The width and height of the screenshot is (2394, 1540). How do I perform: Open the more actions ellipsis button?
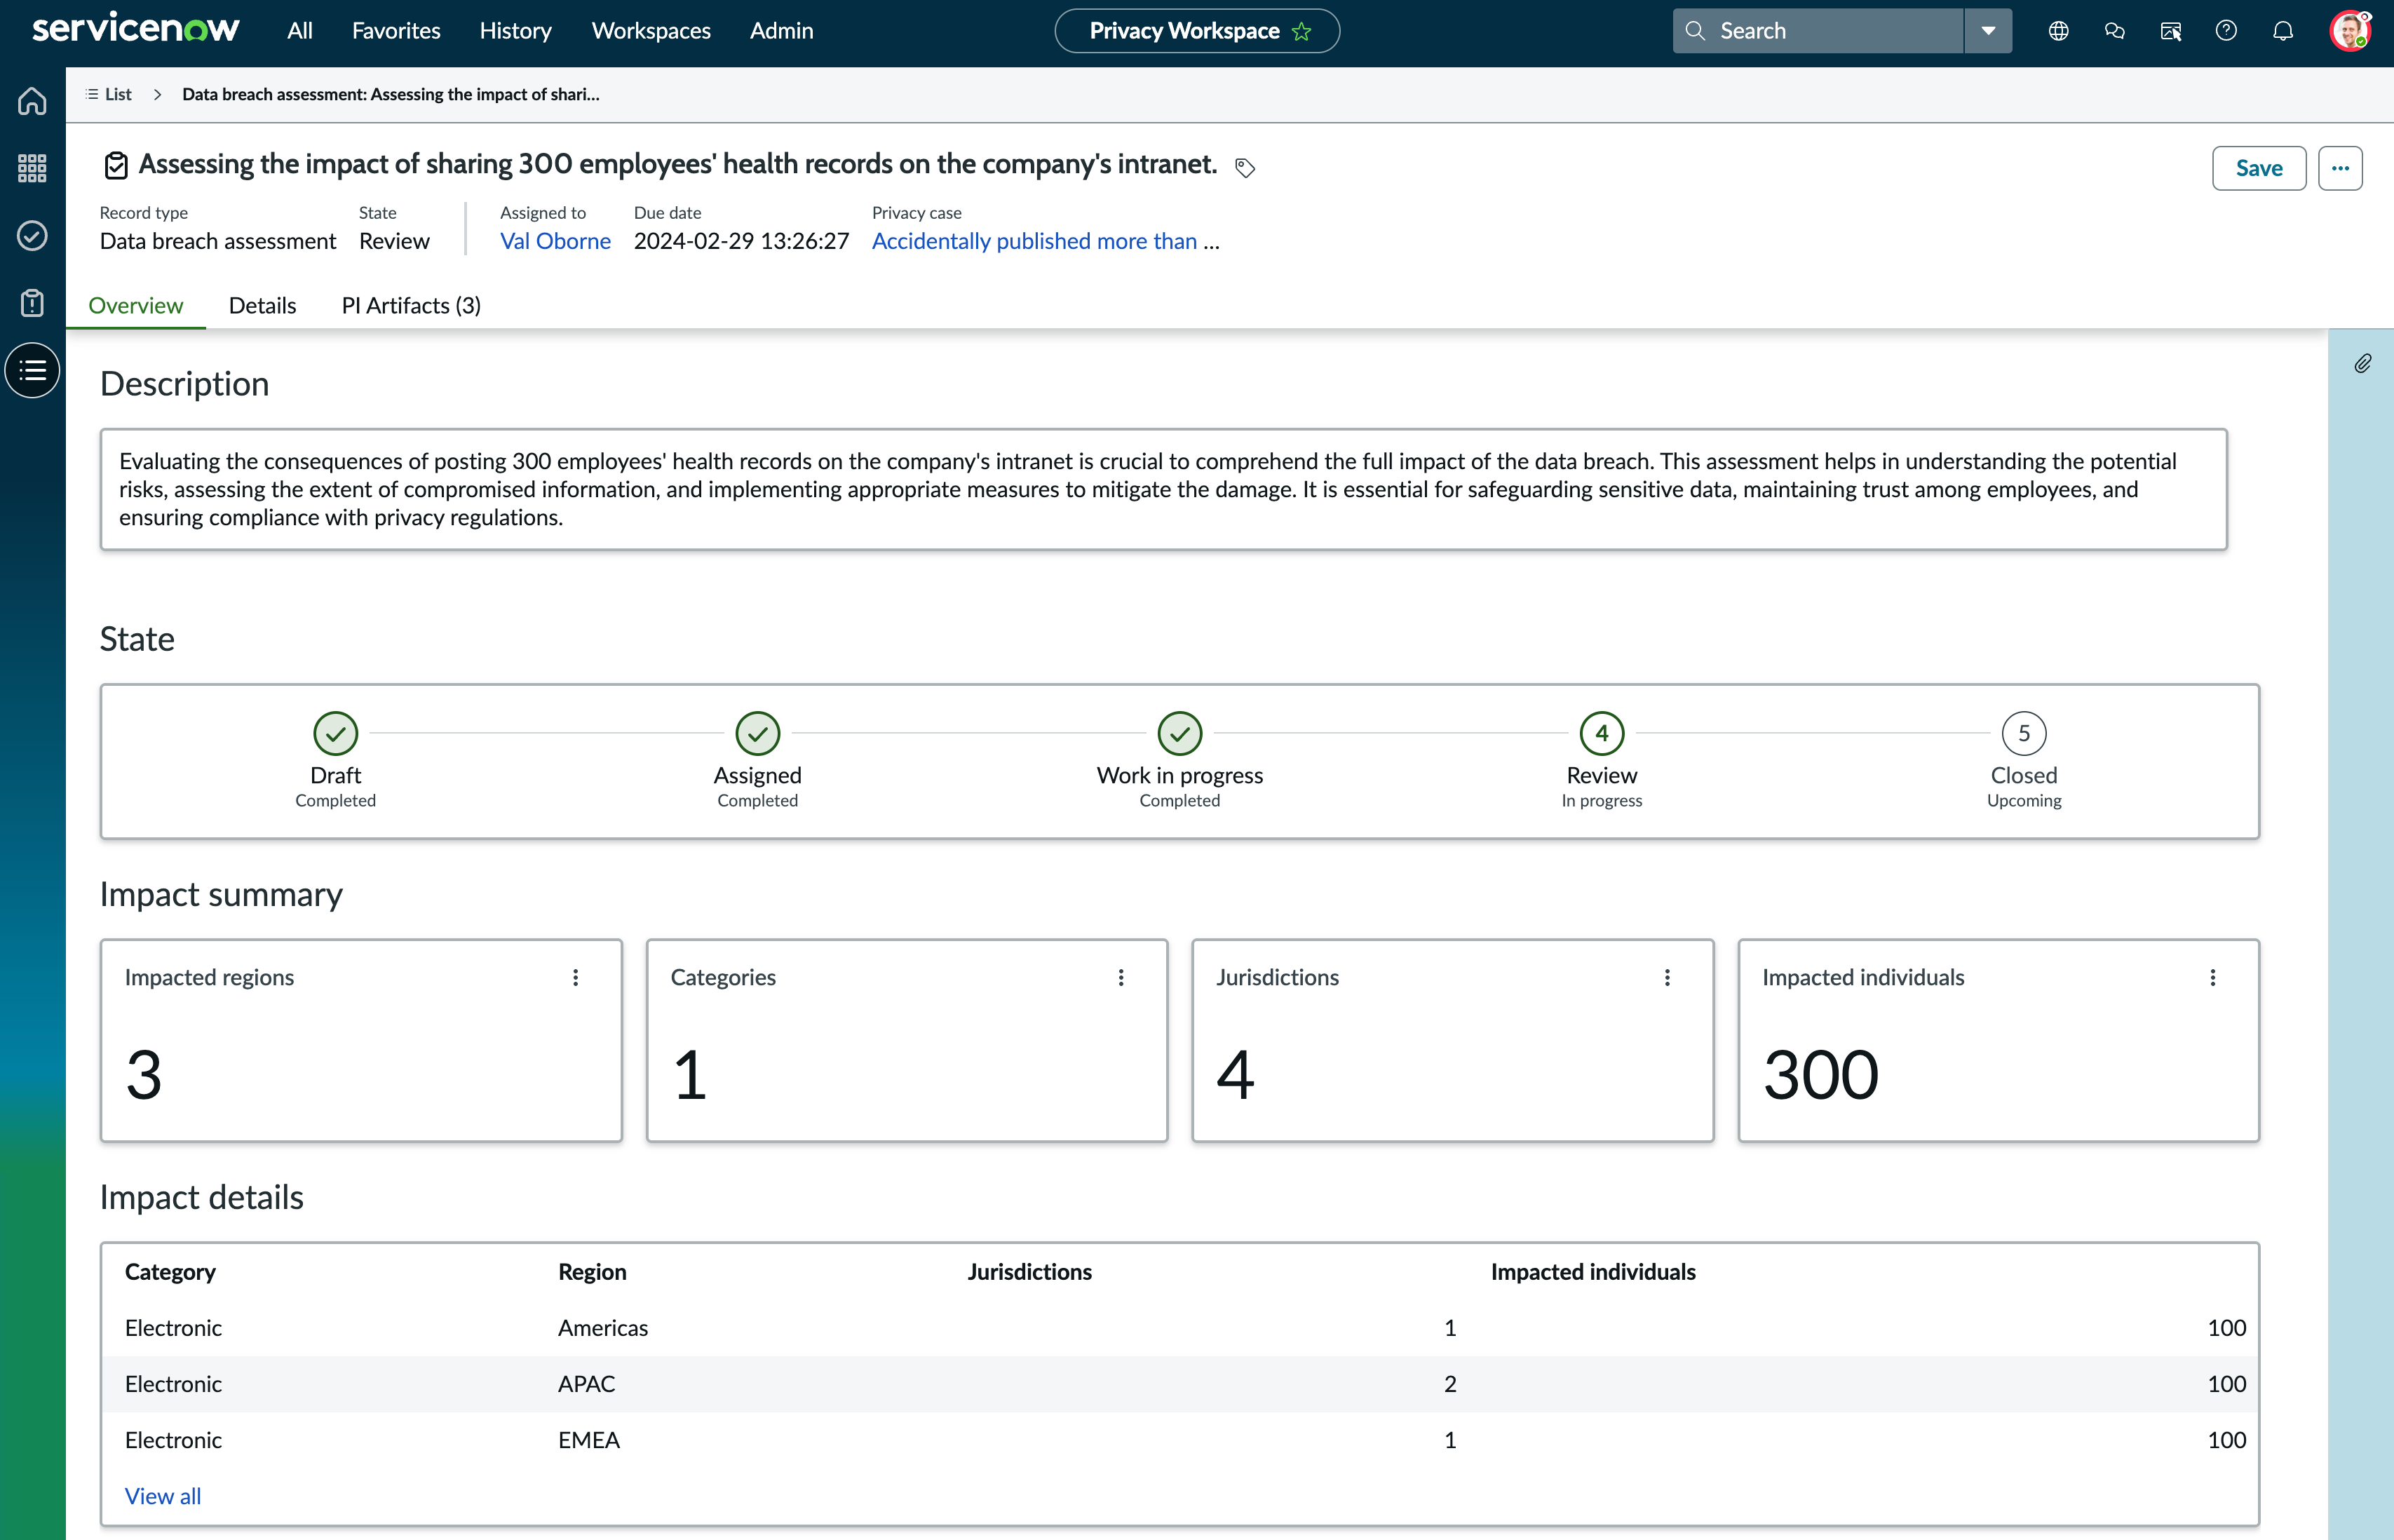[x=2340, y=168]
